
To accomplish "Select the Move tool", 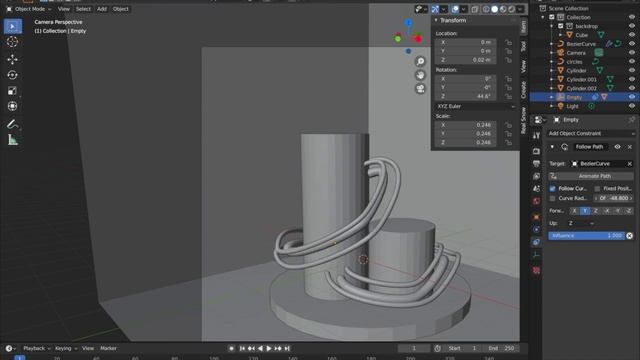I will click(x=13, y=59).
